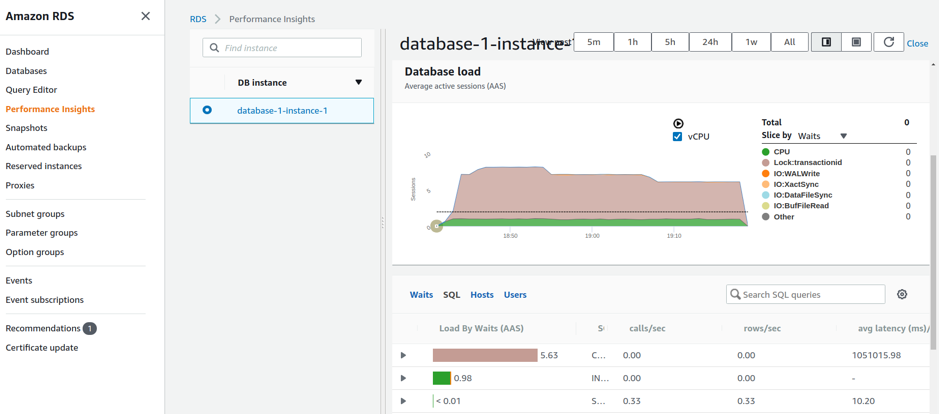This screenshot has width=939, height=414.
Task: Sort by DB instance column arrow
Action: pos(359,82)
